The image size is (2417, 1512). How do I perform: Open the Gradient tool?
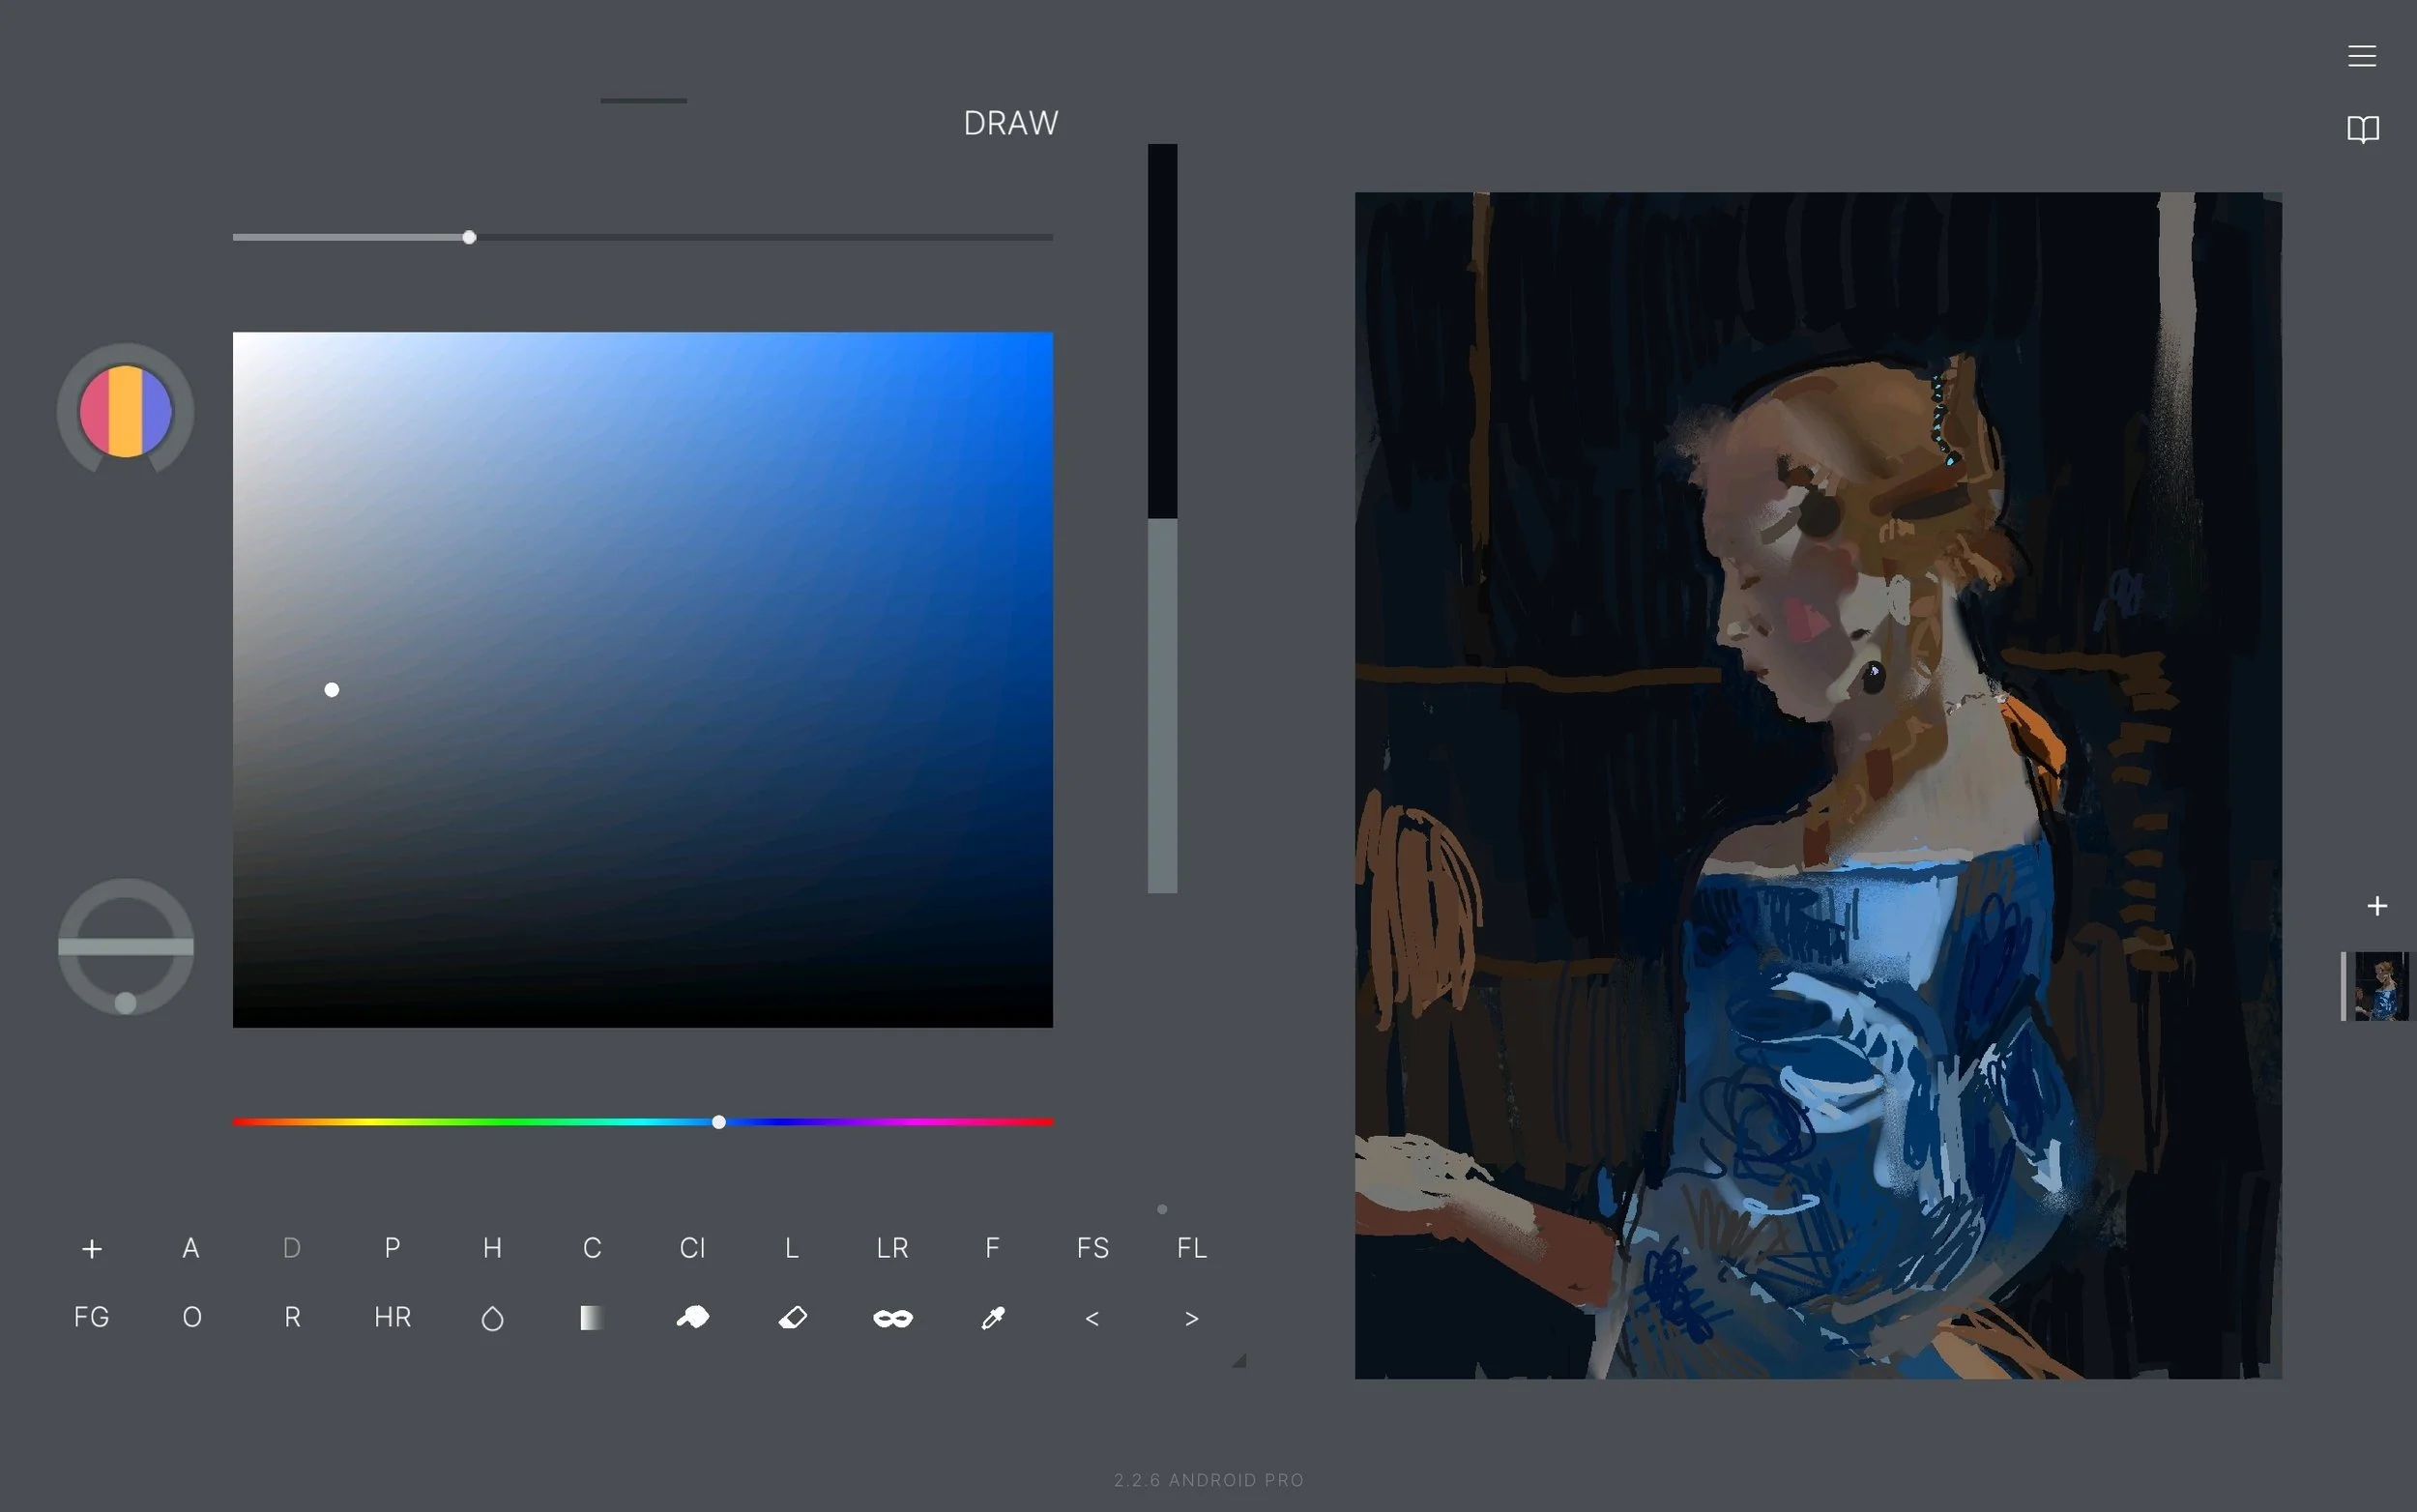point(590,1317)
